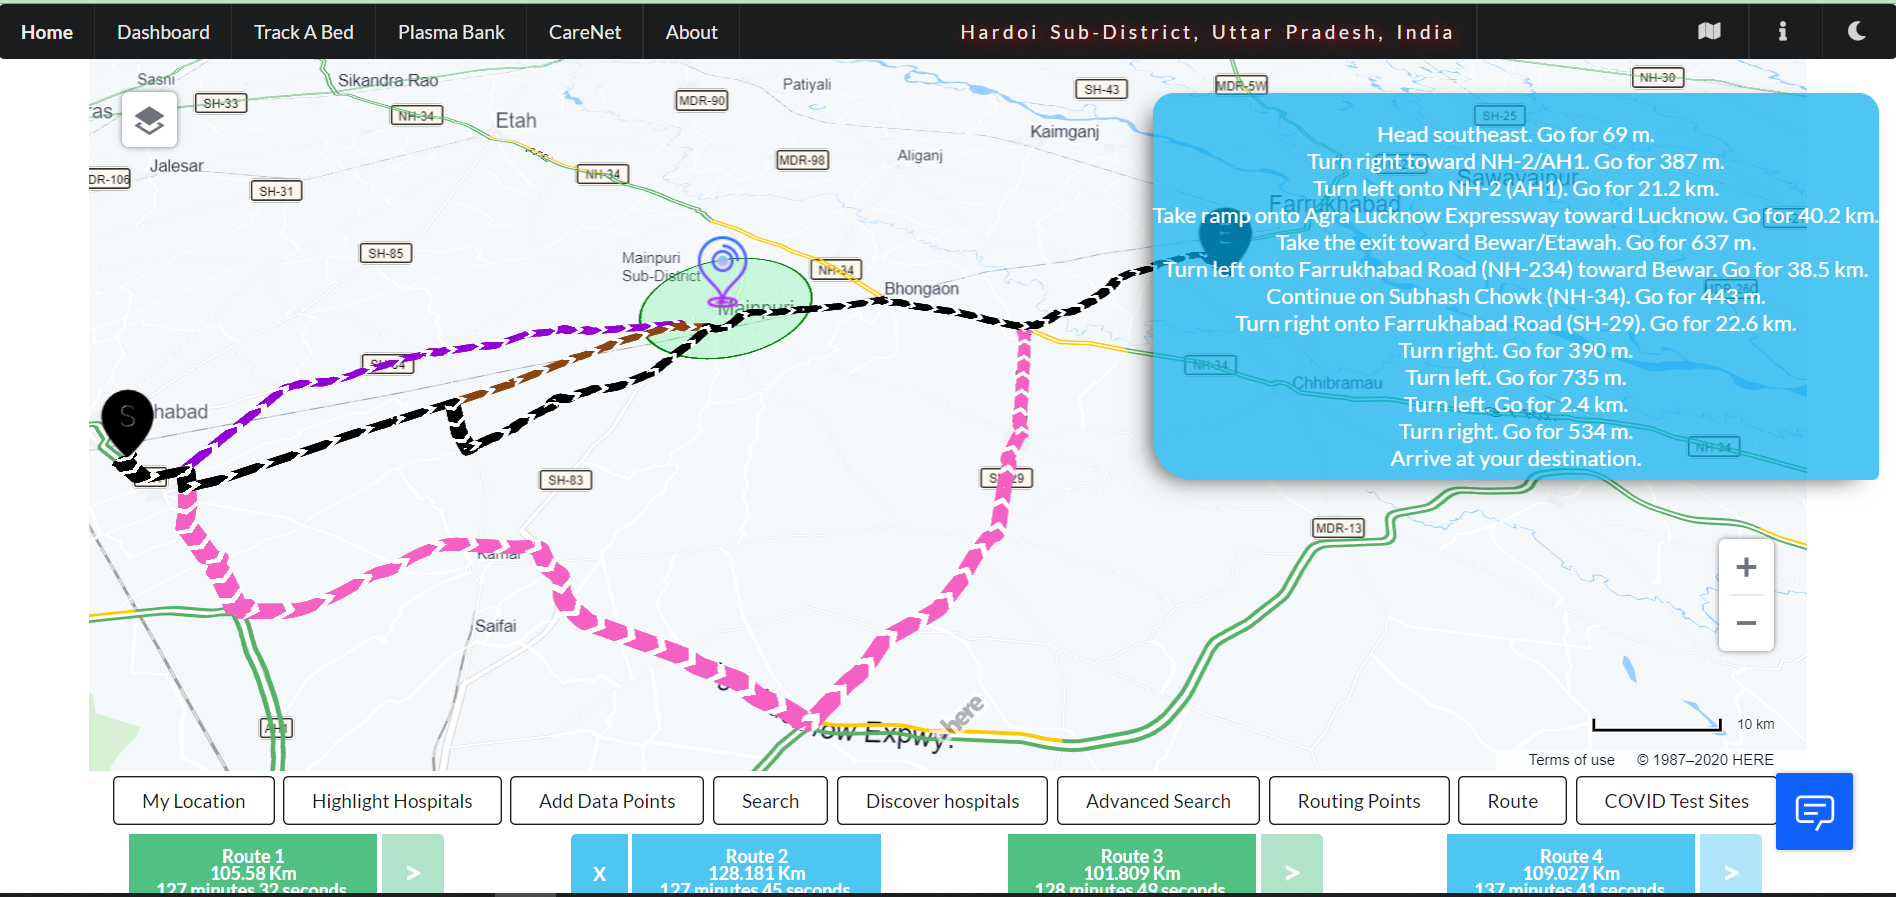Click the blue route directions panel
Screen dimensions: 1896x897
1515,286
